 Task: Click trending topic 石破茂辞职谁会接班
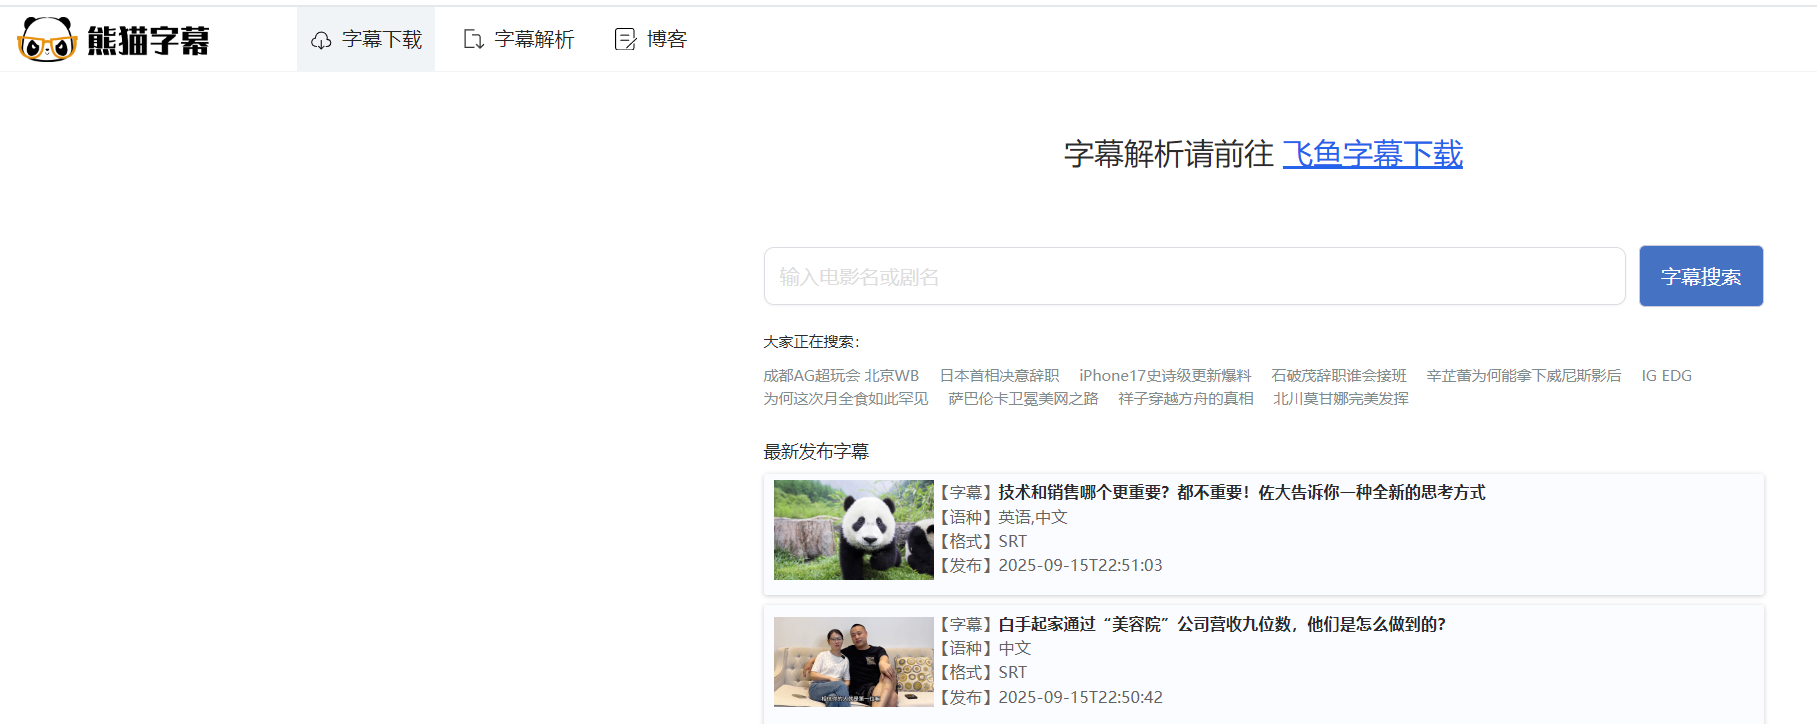point(1338,376)
